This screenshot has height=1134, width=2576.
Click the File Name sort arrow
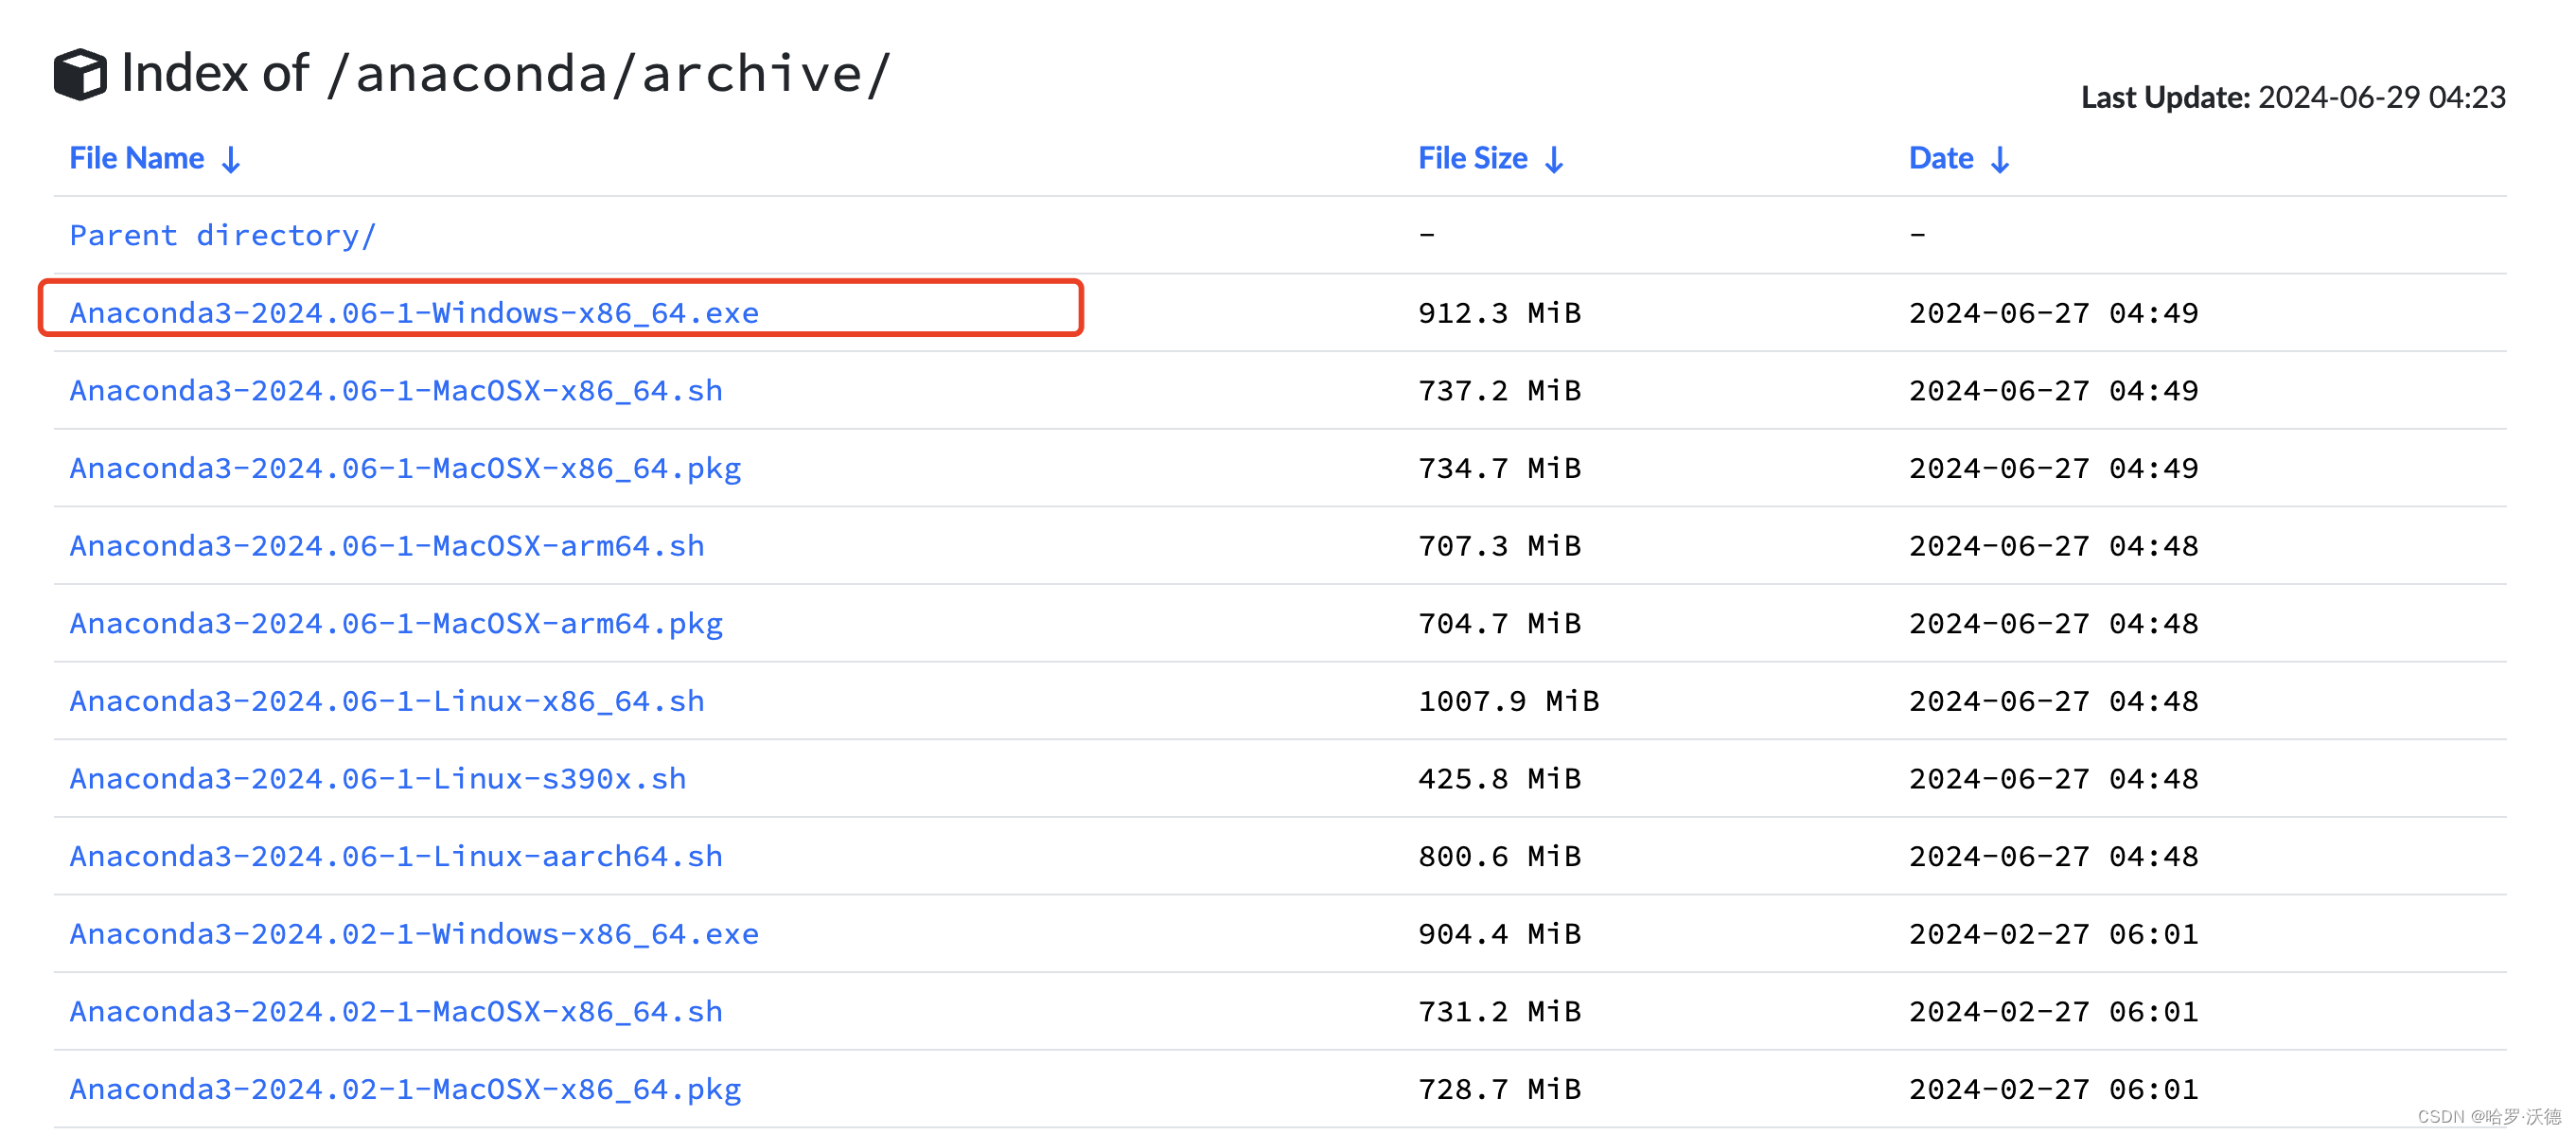231,160
